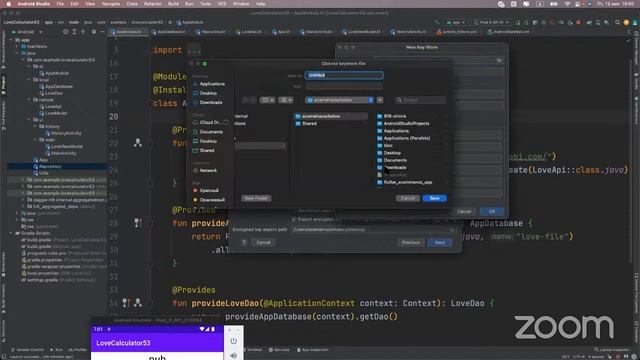Click the Make Project hammer icon
The width and height of the screenshot is (640, 360).
point(437,22)
